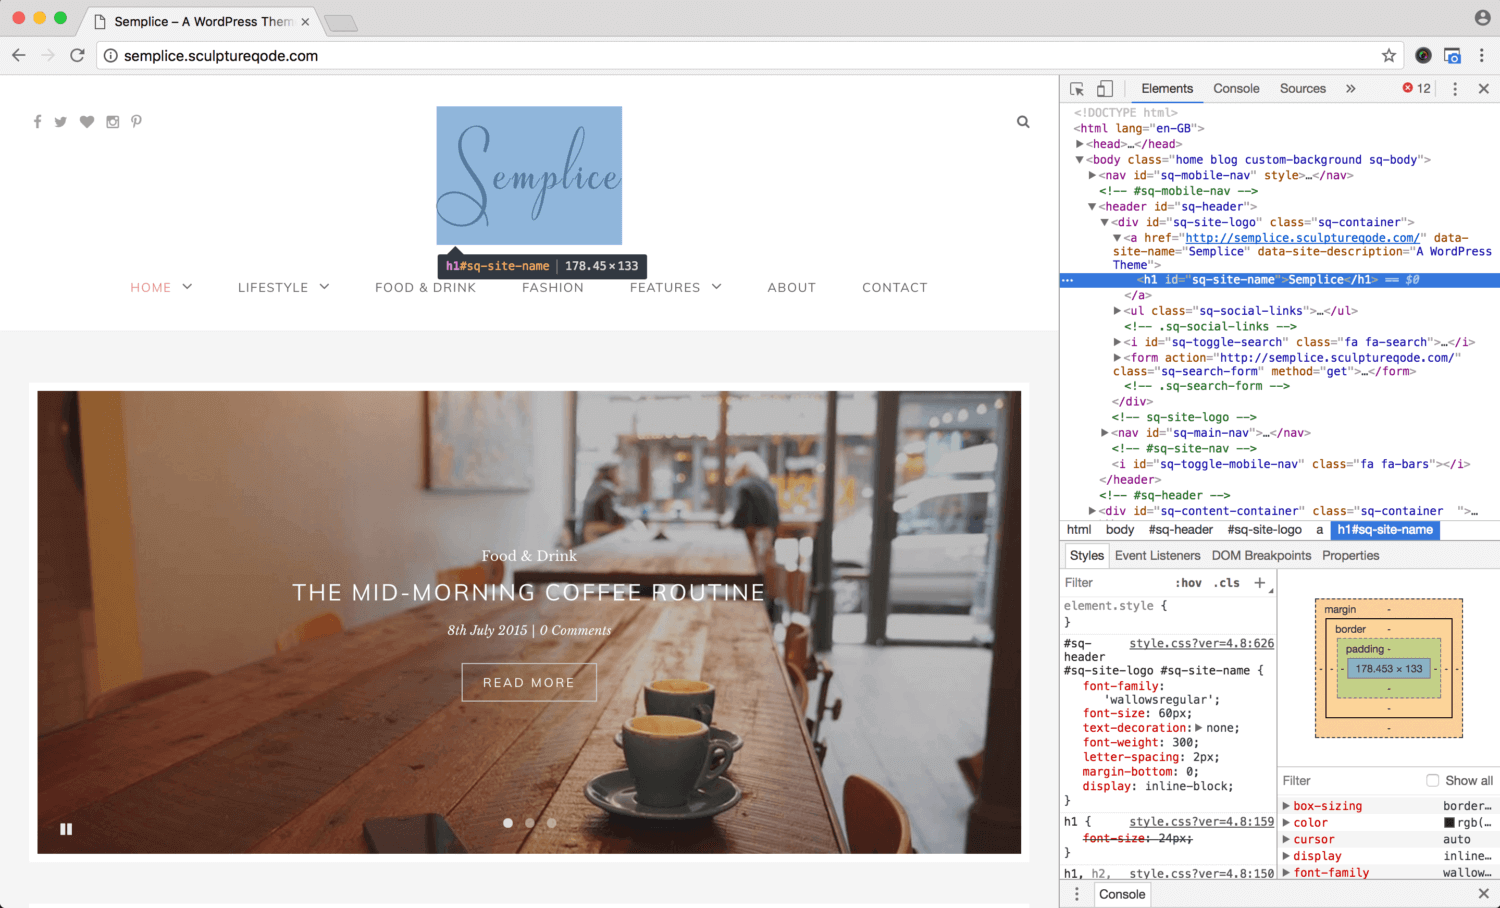Screen dimensions: 1500x908
Task: Pause the slideshow with the pause button
Action: (x=66, y=829)
